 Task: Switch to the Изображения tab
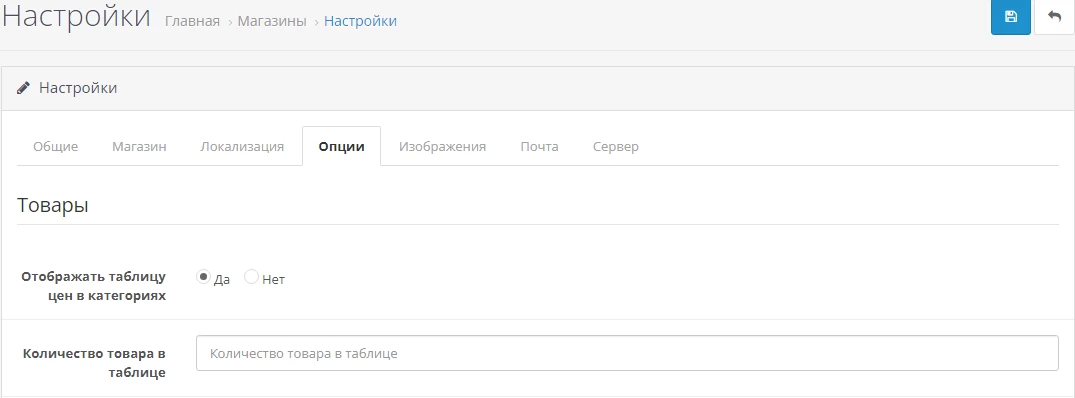[x=443, y=147]
